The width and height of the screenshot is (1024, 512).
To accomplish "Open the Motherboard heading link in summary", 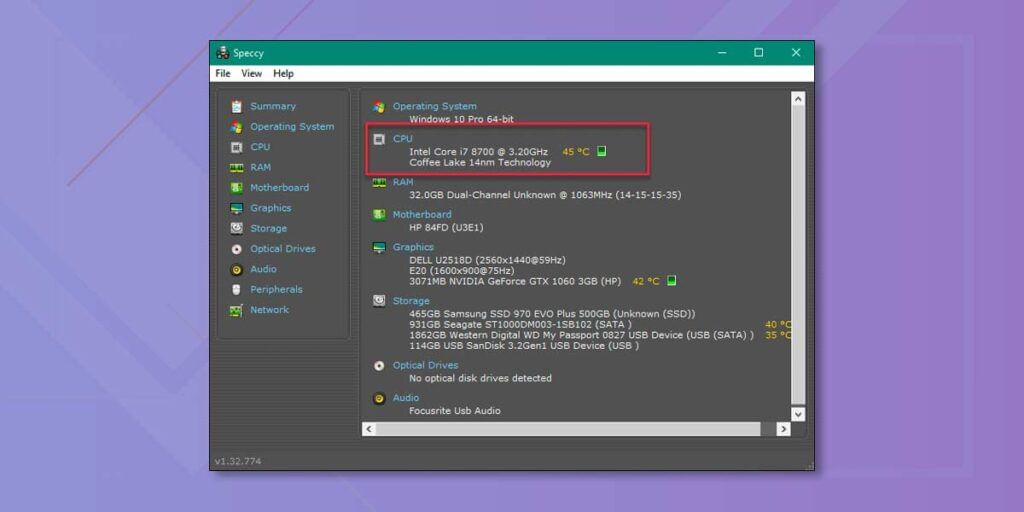I will point(422,215).
